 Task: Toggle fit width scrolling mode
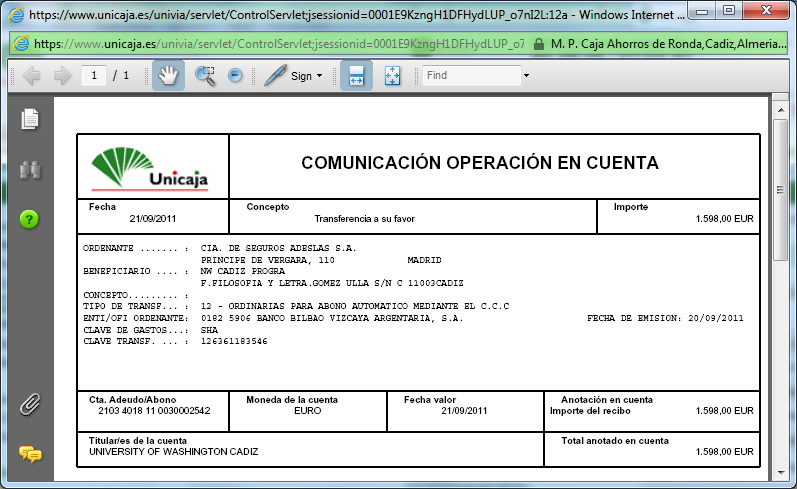(356, 76)
